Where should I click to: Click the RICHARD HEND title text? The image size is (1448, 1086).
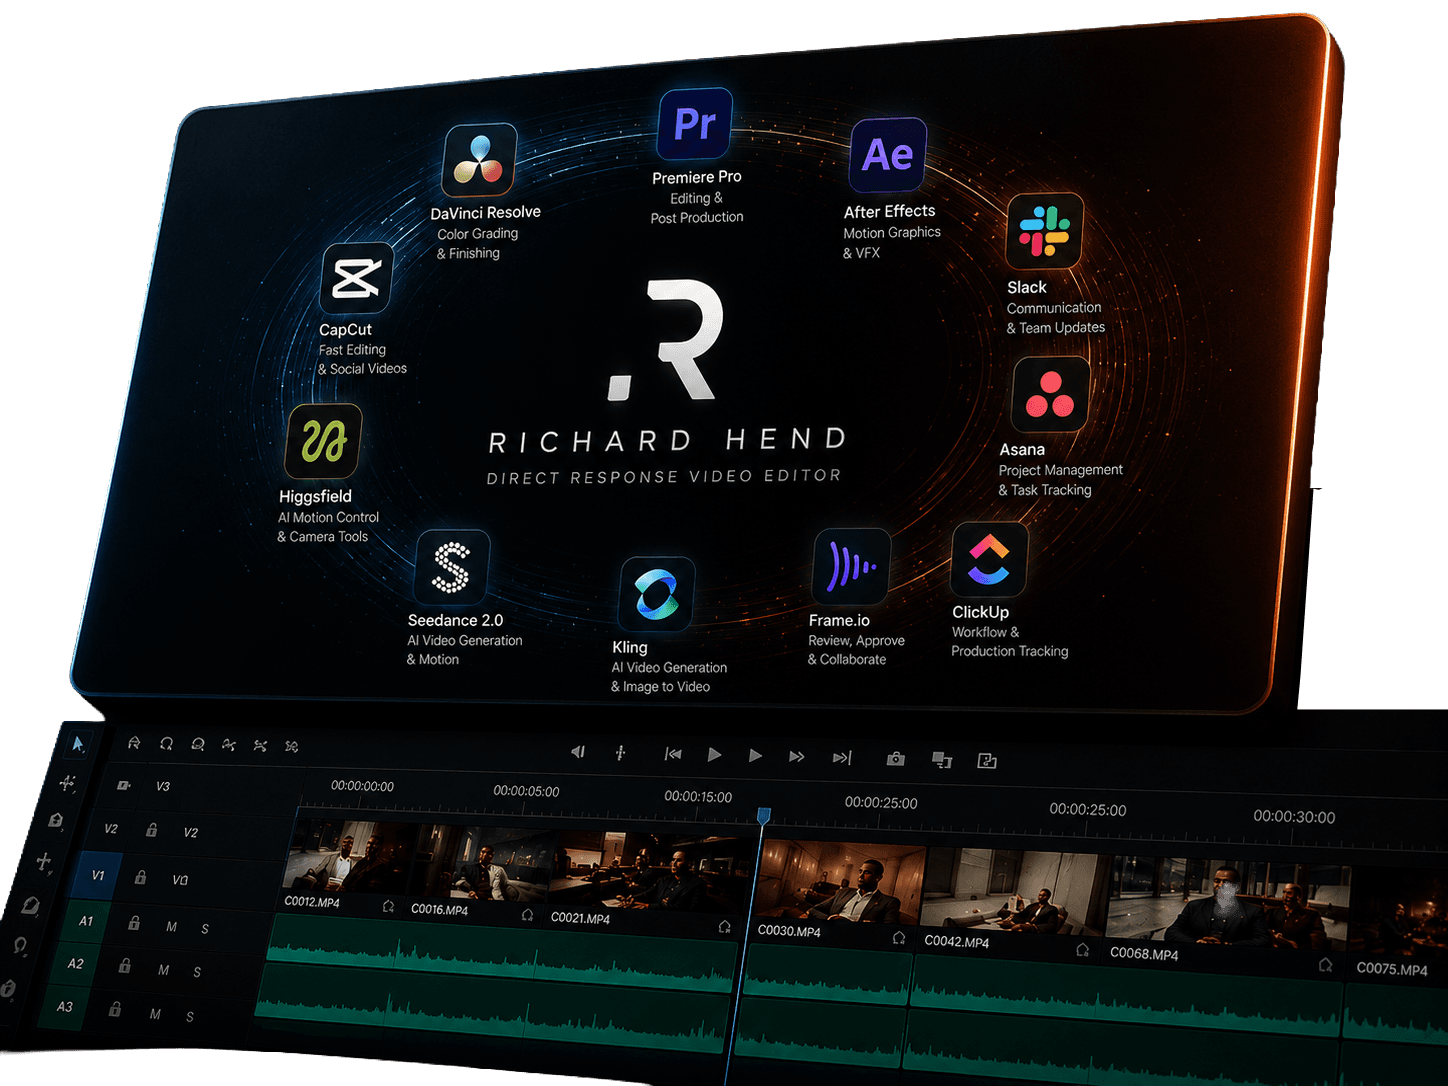coord(668,441)
